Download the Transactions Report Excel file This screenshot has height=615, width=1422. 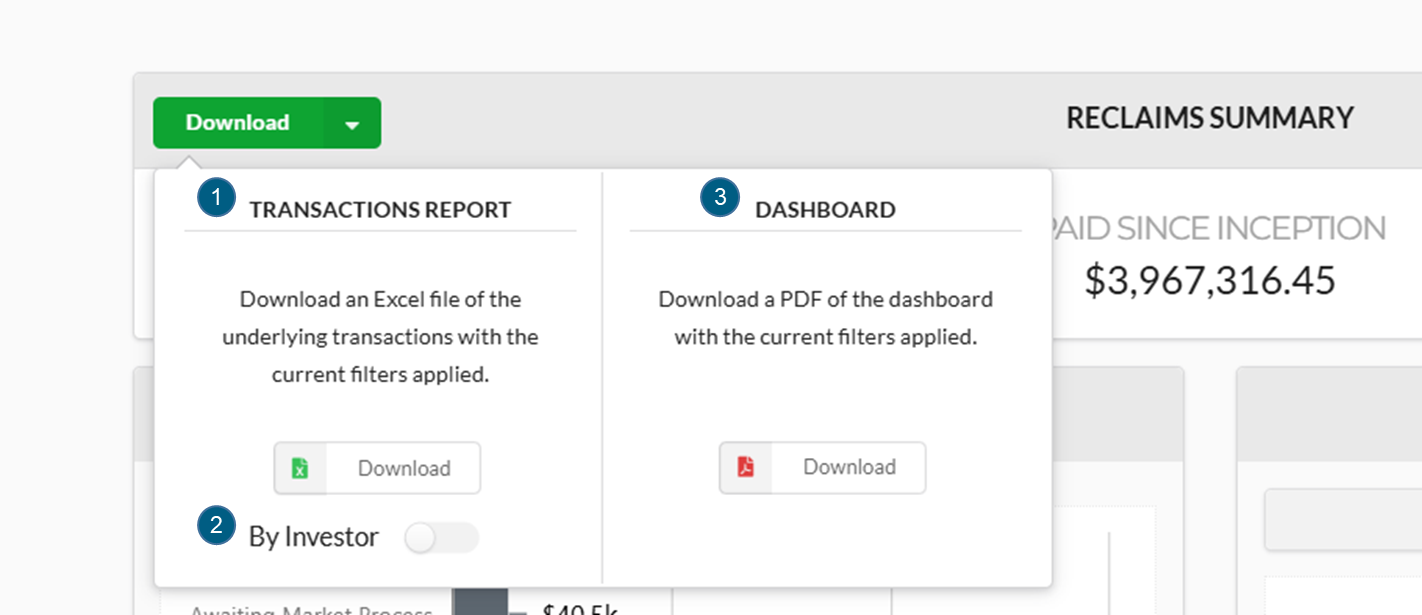[x=403, y=468]
